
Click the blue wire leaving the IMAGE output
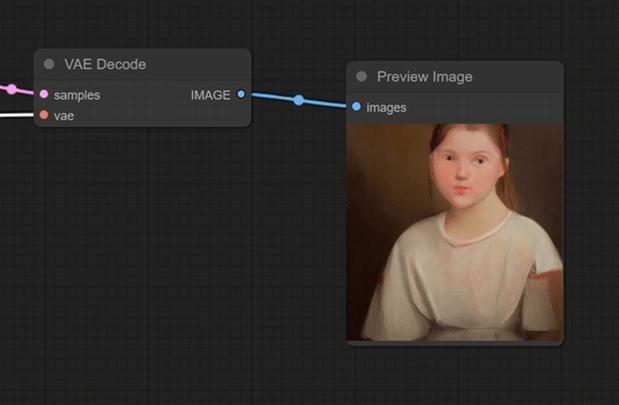click(x=270, y=97)
